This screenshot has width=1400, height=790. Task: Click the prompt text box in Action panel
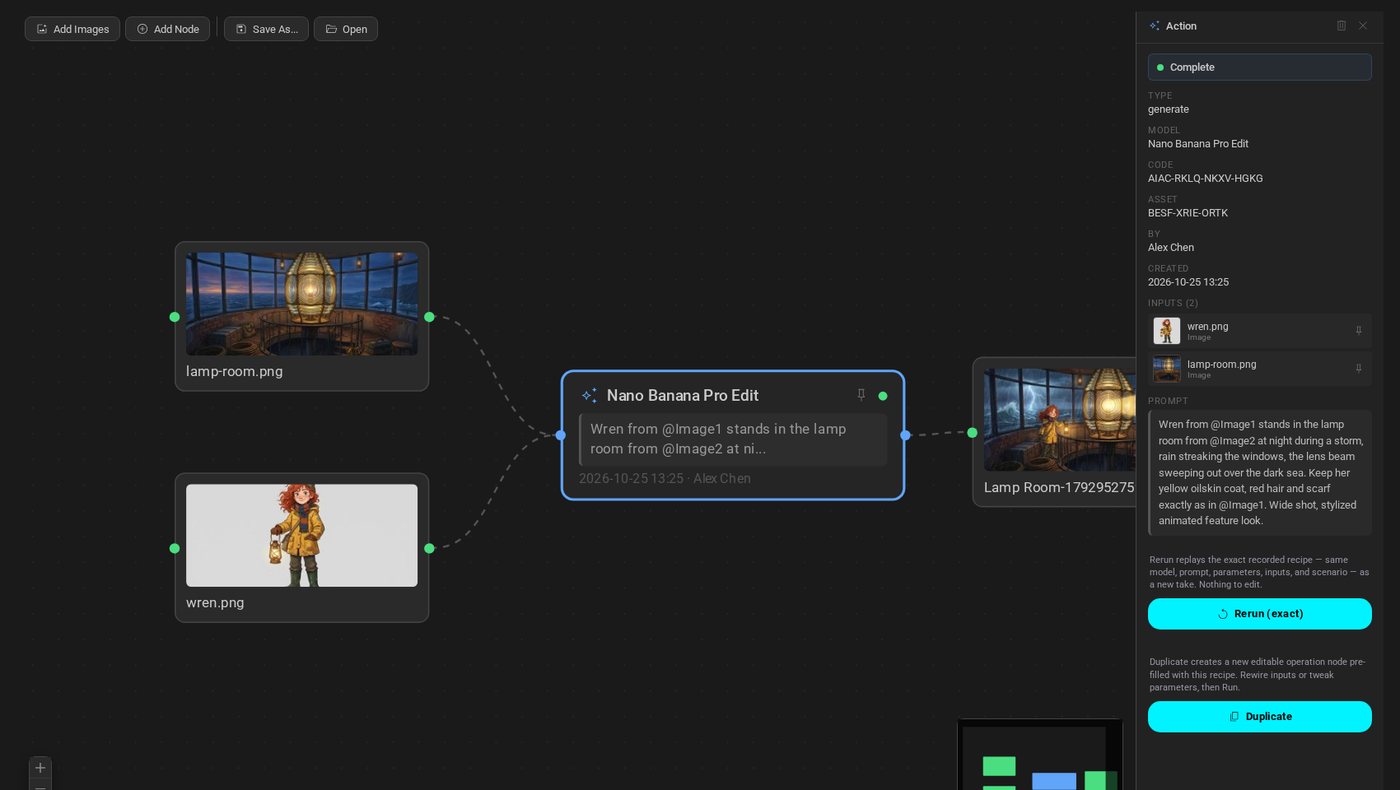click(1259, 473)
